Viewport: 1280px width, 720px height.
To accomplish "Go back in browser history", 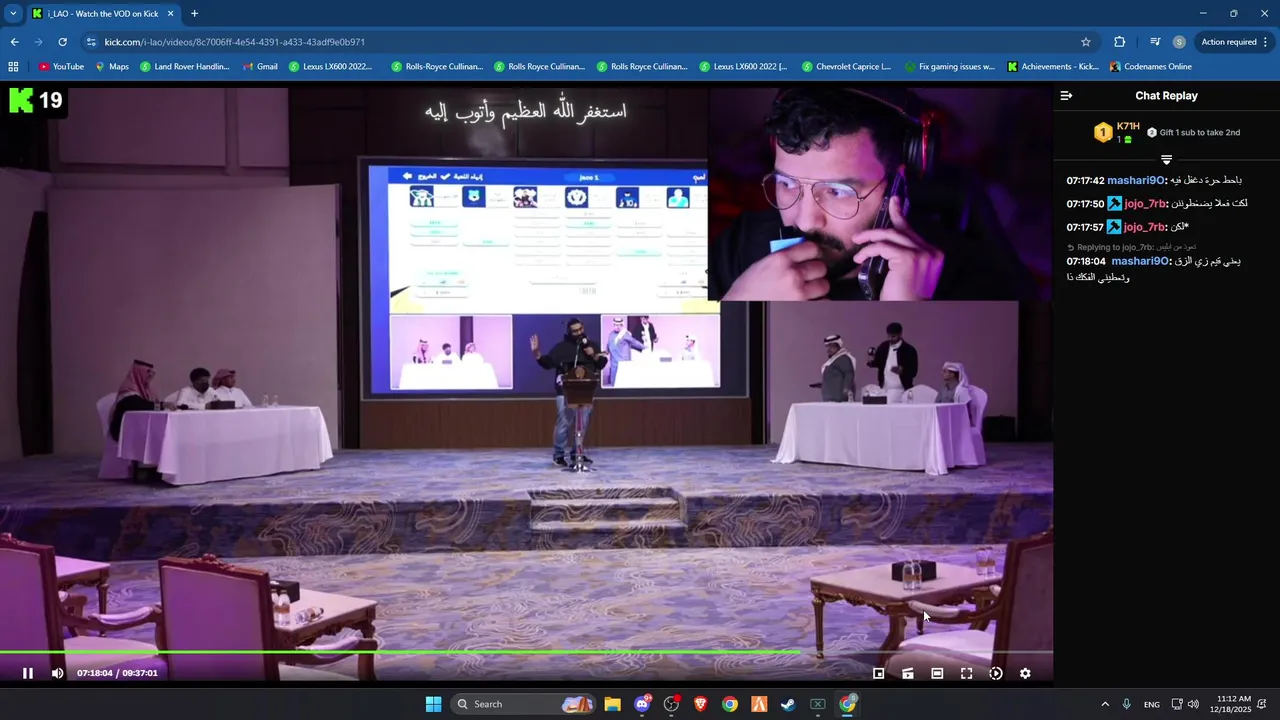I will click(14, 42).
